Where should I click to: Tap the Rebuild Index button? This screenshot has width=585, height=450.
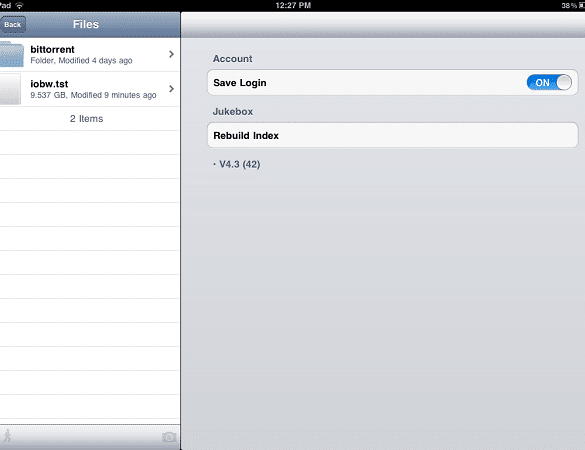(x=392, y=135)
